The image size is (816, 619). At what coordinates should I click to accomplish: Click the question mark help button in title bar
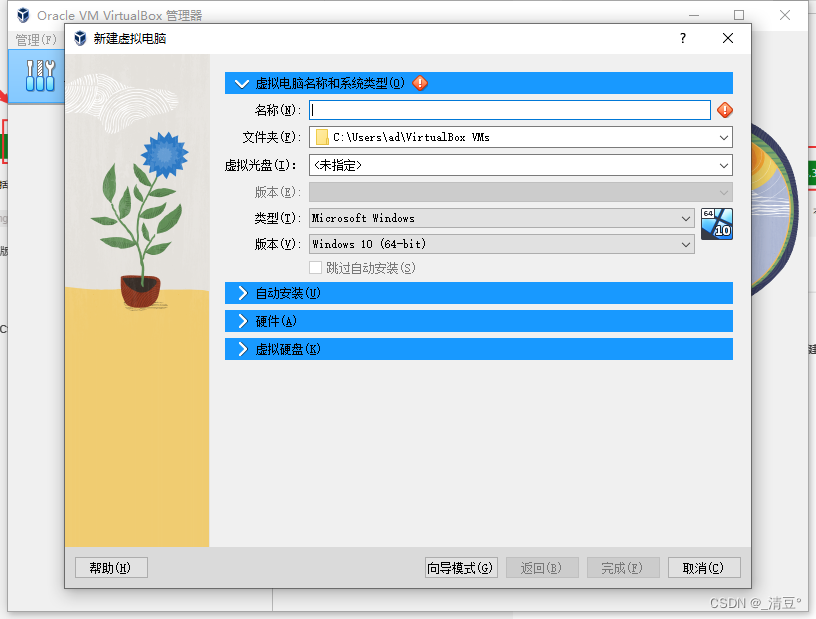coord(683,38)
